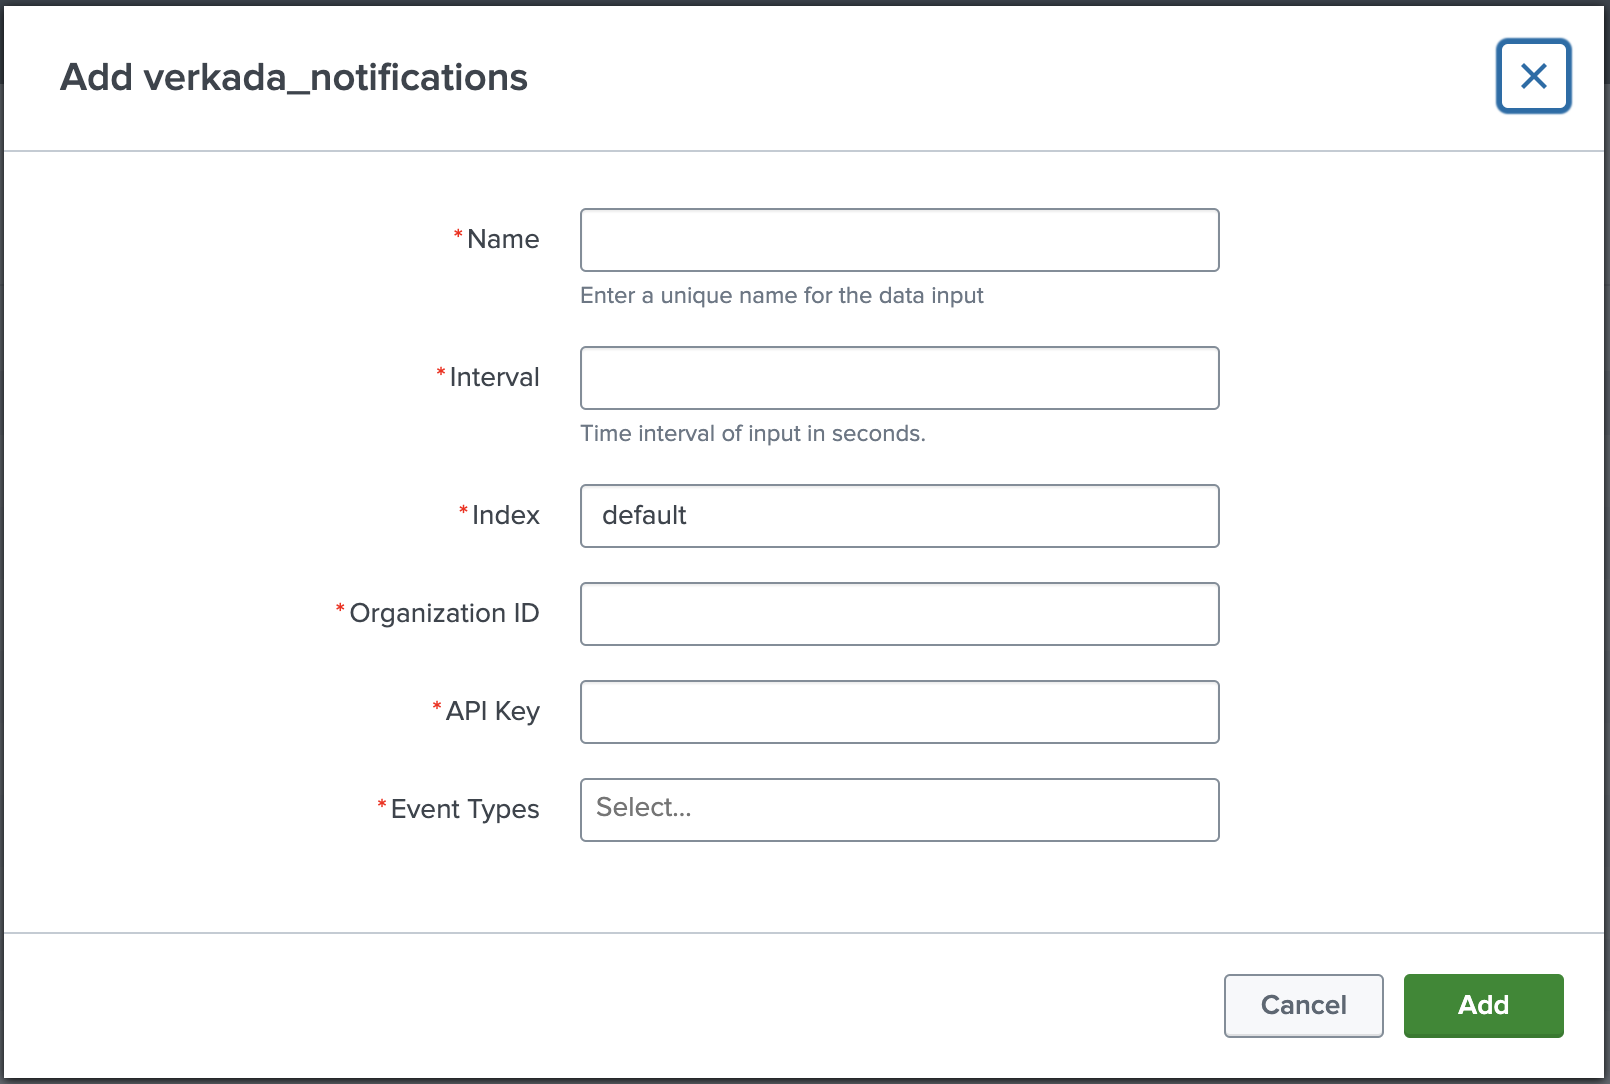Image resolution: width=1610 pixels, height=1084 pixels.
Task: Click the Index field label
Action: pyautogui.click(x=505, y=516)
